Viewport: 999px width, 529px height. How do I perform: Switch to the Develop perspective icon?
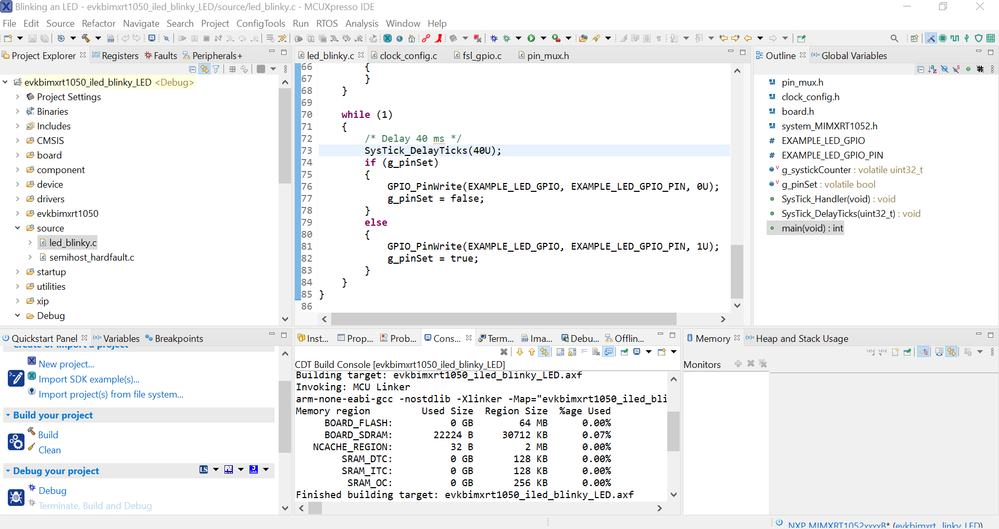click(x=931, y=38)
